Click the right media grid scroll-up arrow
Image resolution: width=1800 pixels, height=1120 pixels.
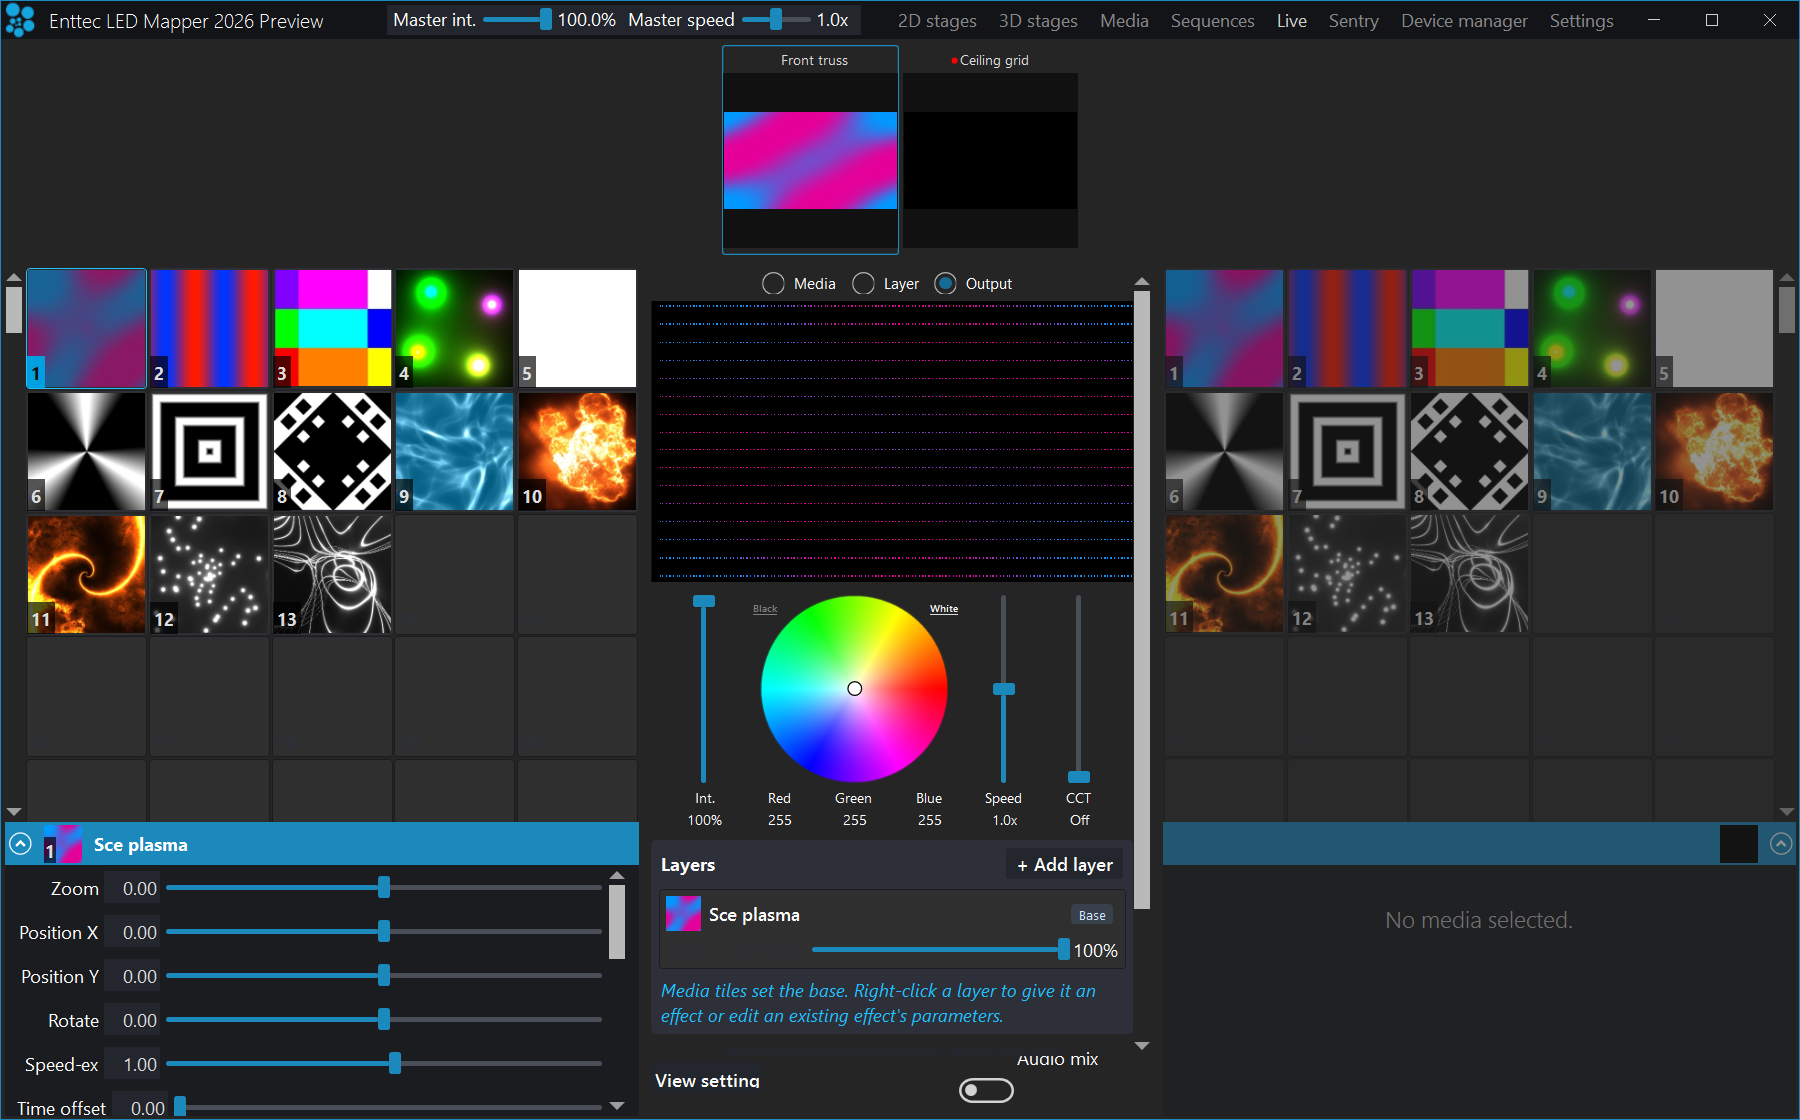pos(1787,278)
